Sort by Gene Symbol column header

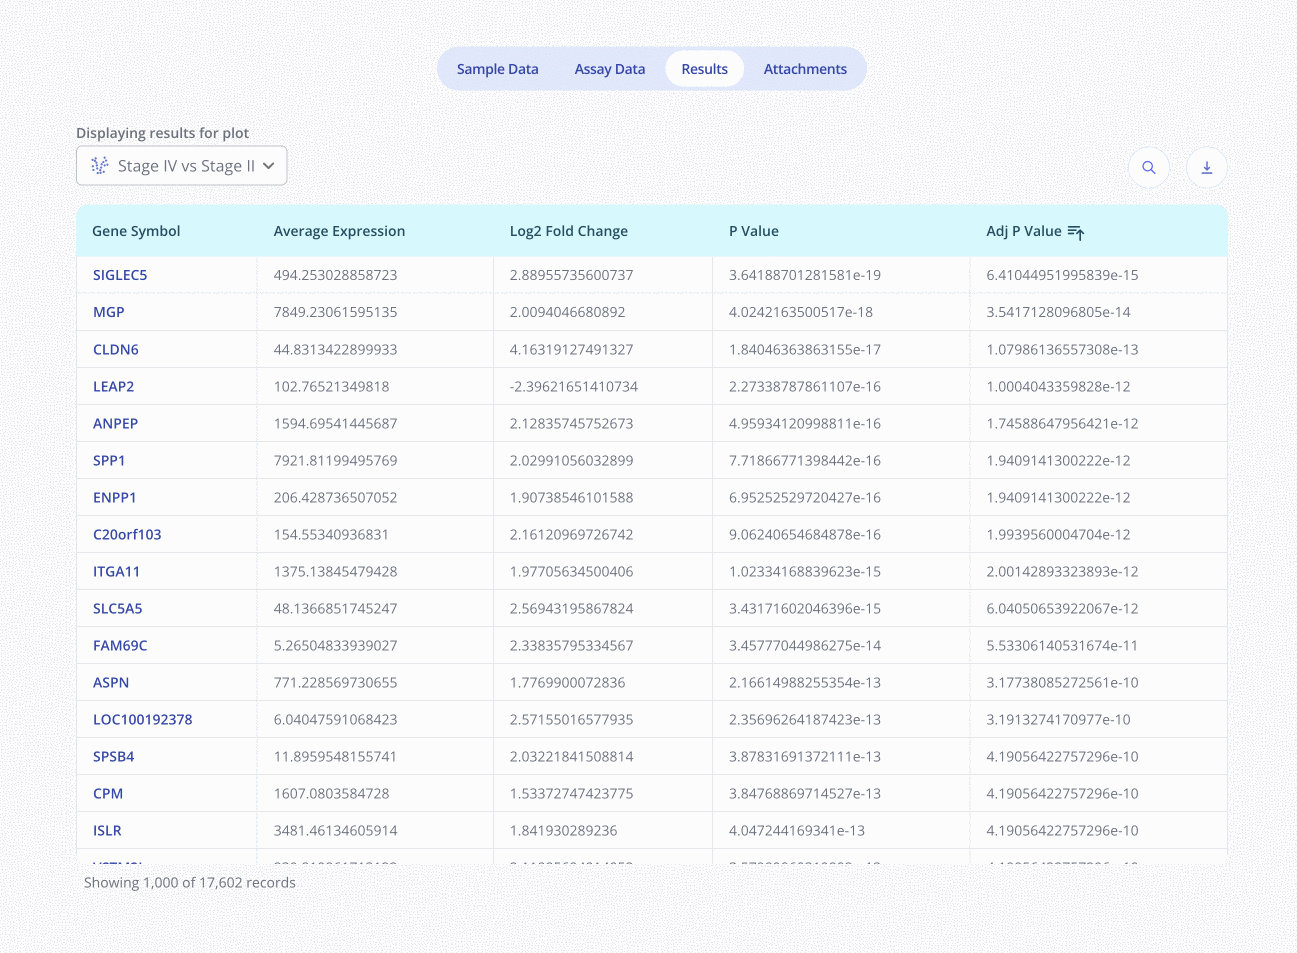(x=136, y=231)
